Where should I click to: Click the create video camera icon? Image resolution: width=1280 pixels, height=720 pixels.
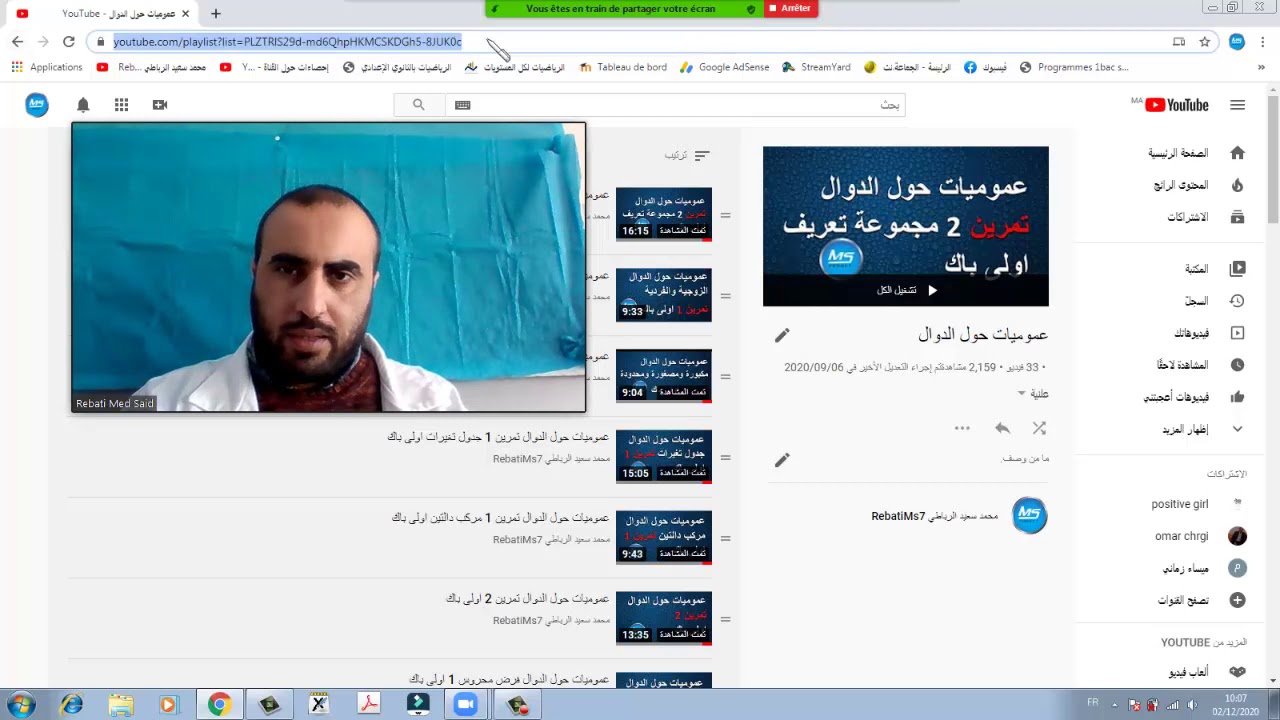pyautogui.click(x=160, y=105)
